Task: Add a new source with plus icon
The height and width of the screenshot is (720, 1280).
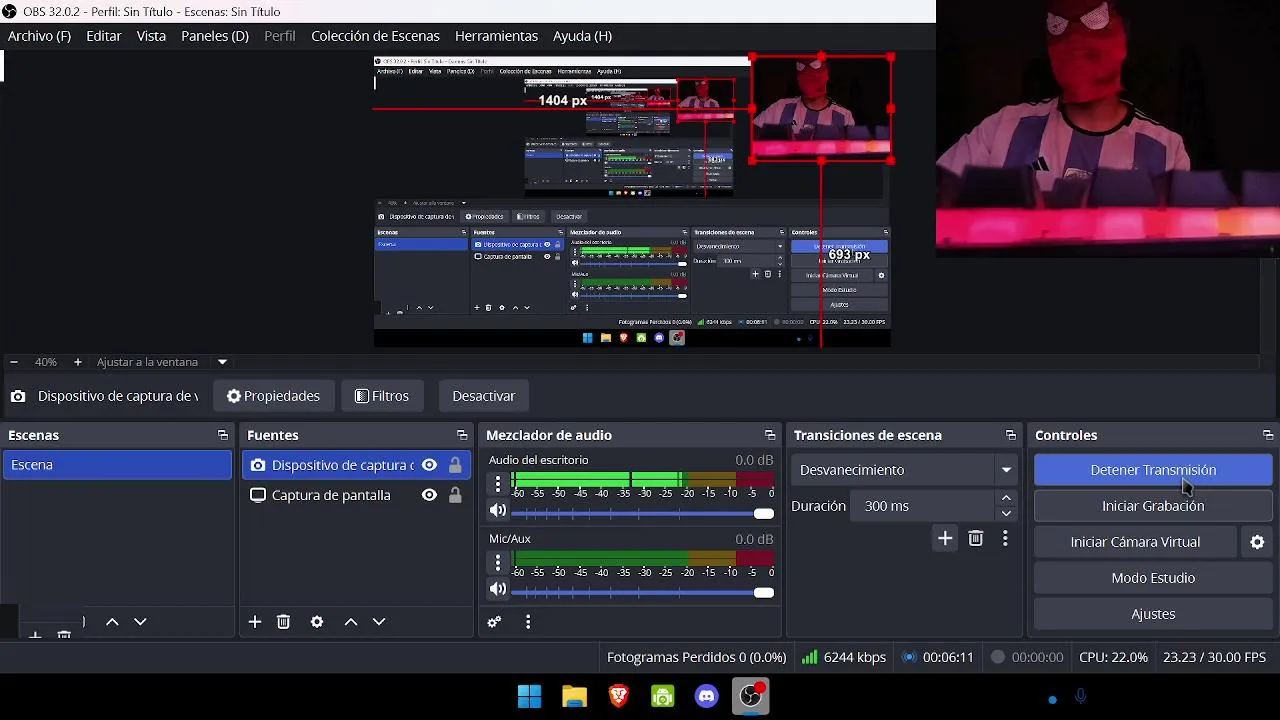Action: click(255, 622)
